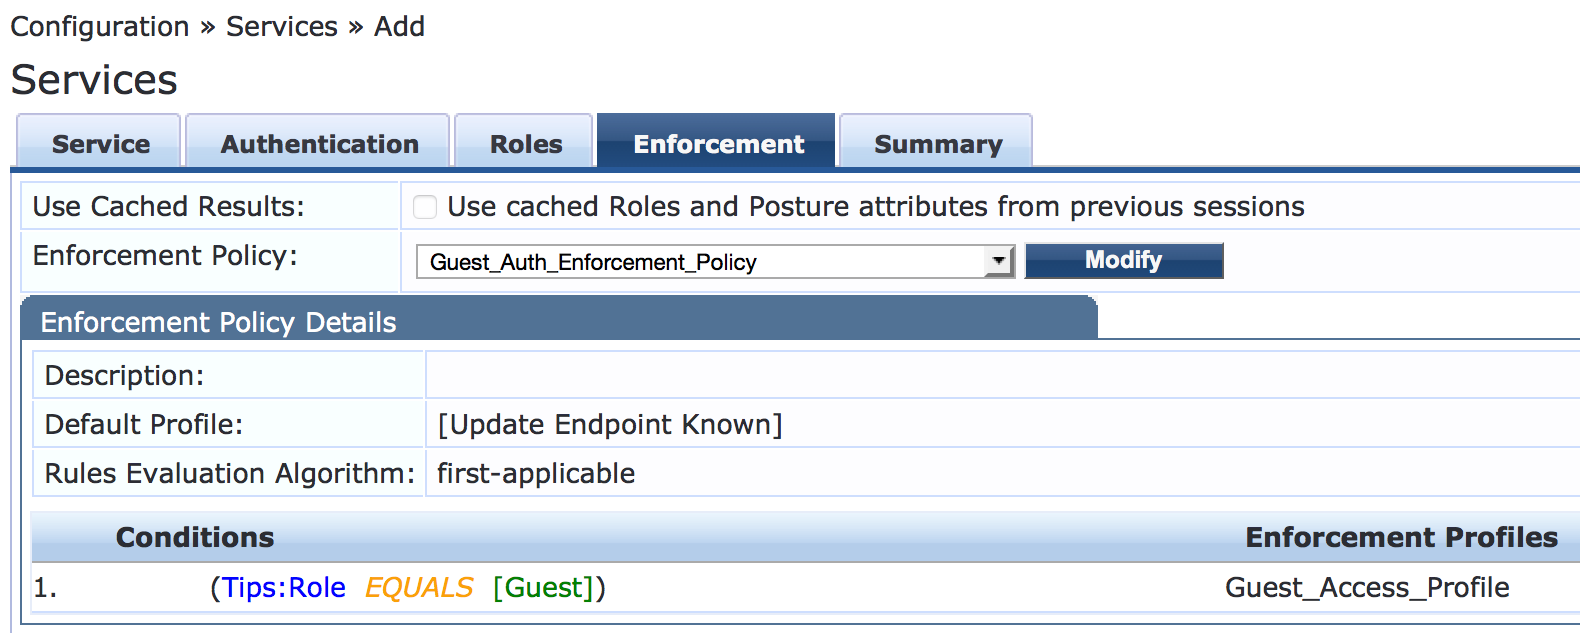Click the Tips:Role condition attribute
1580x633 pixels.
pyautogui.click(x=284, y=588)
